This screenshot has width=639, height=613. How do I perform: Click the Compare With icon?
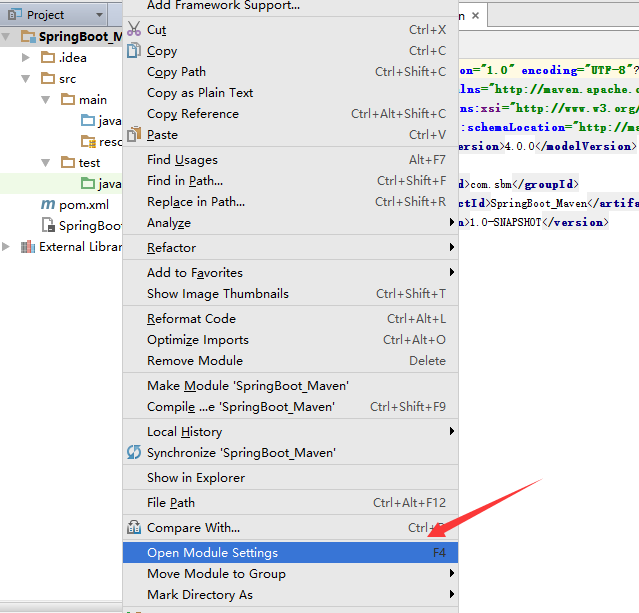[x=134, y=527]
